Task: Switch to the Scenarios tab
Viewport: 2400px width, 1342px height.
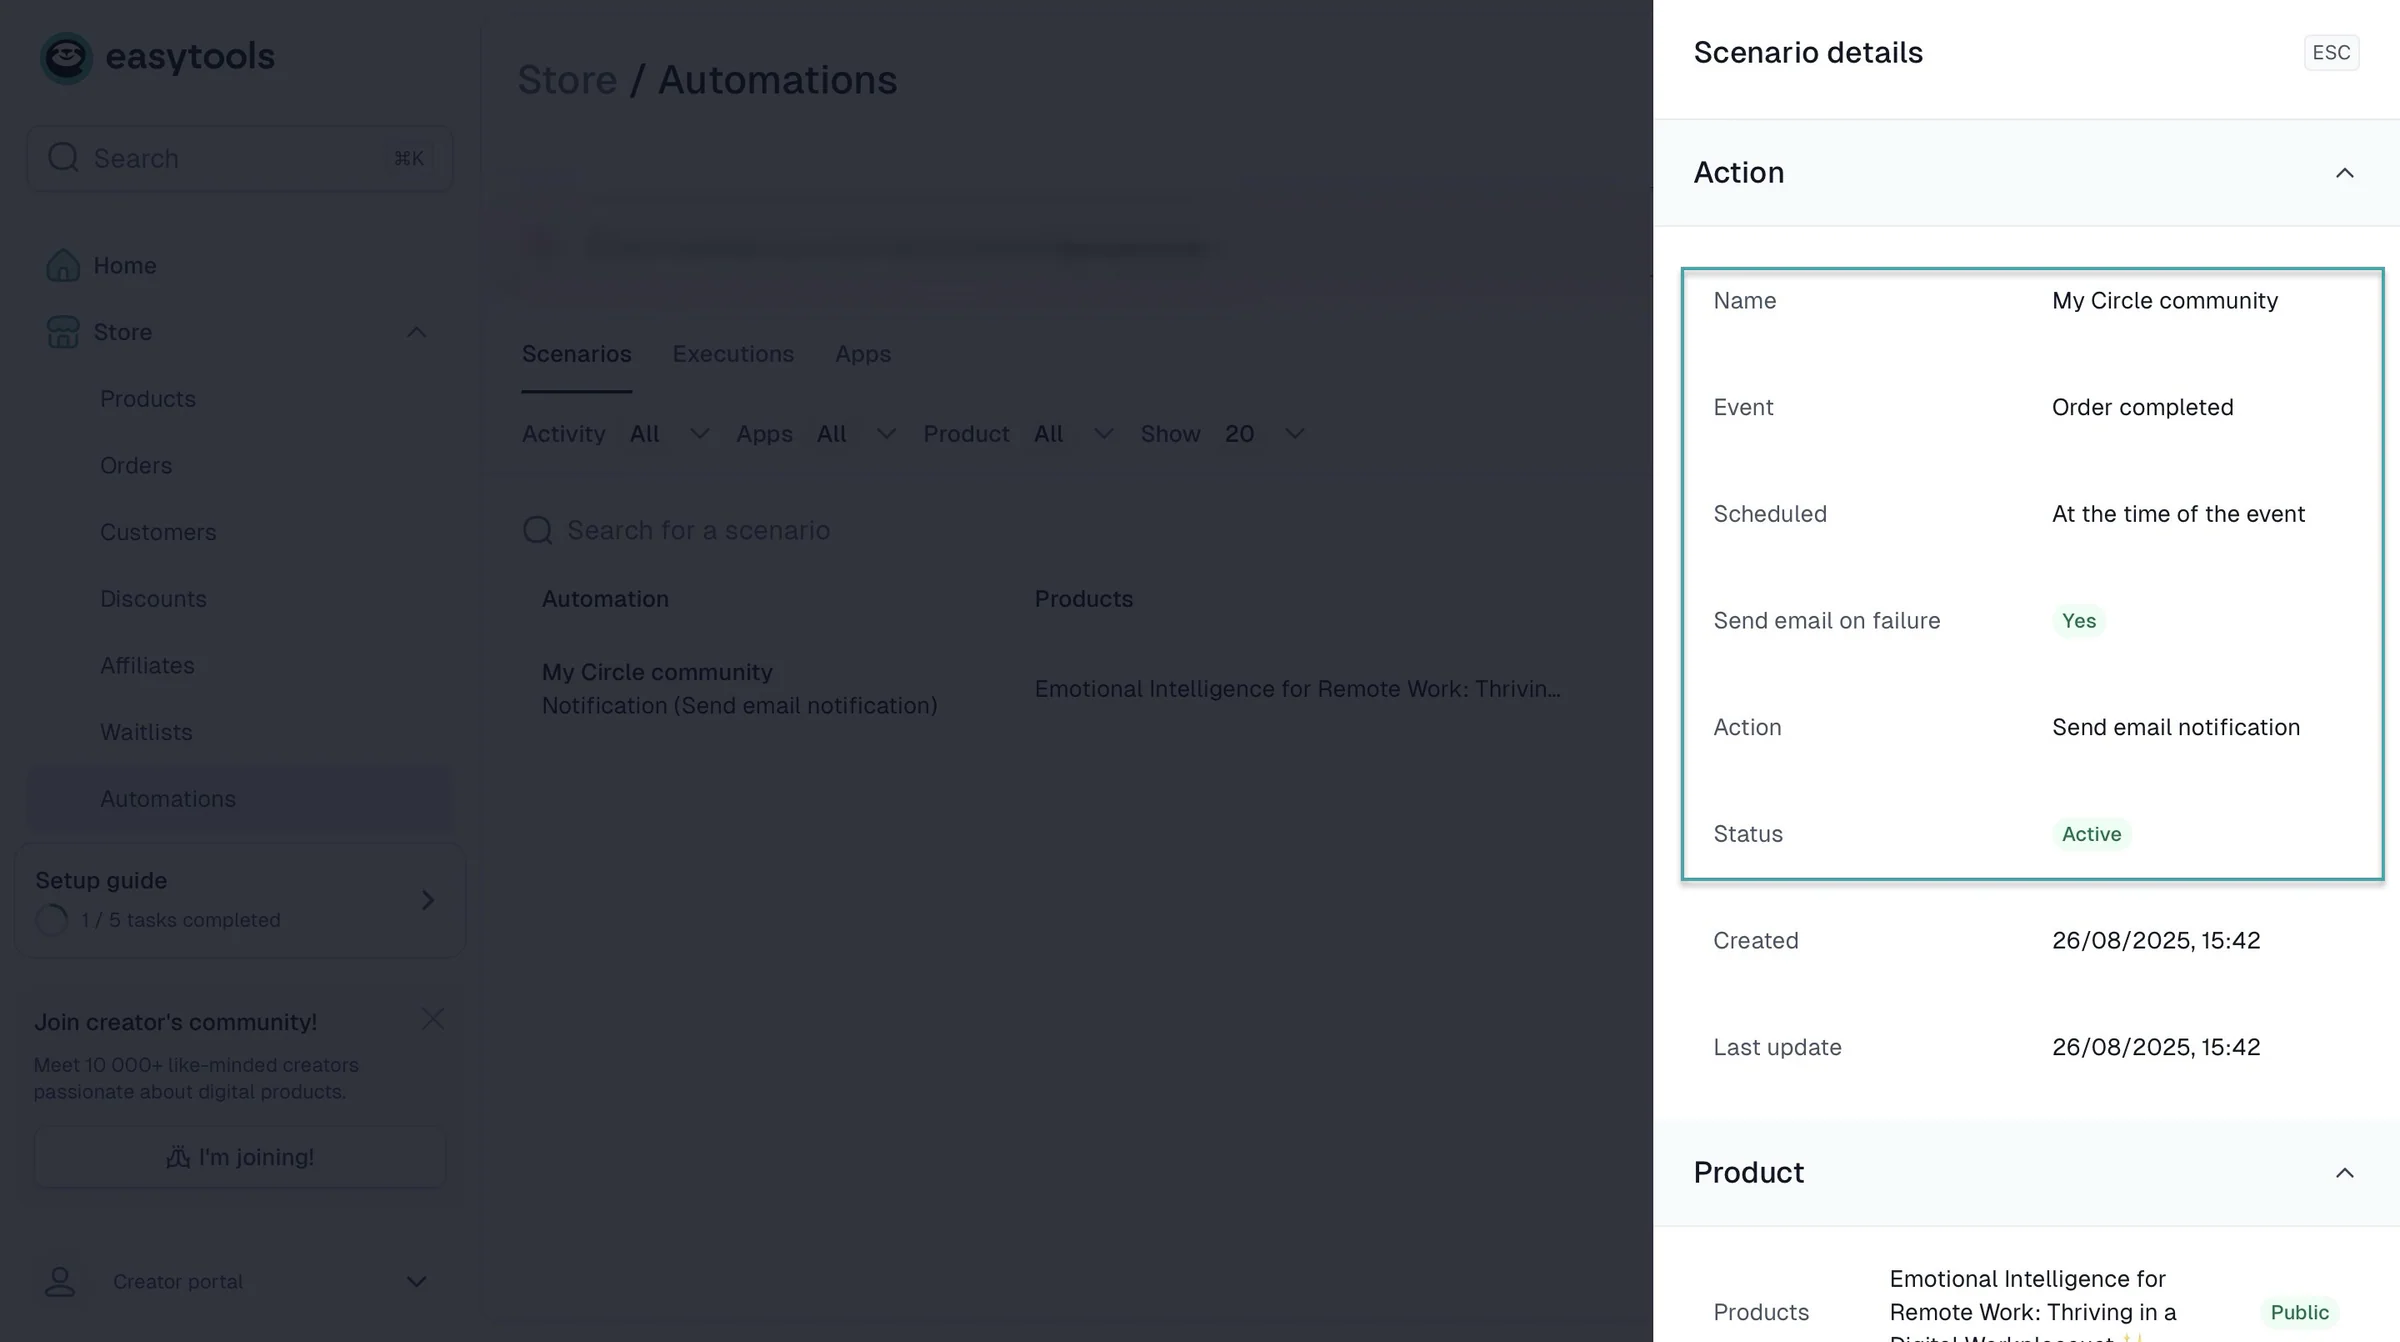Action: (577, 354)
